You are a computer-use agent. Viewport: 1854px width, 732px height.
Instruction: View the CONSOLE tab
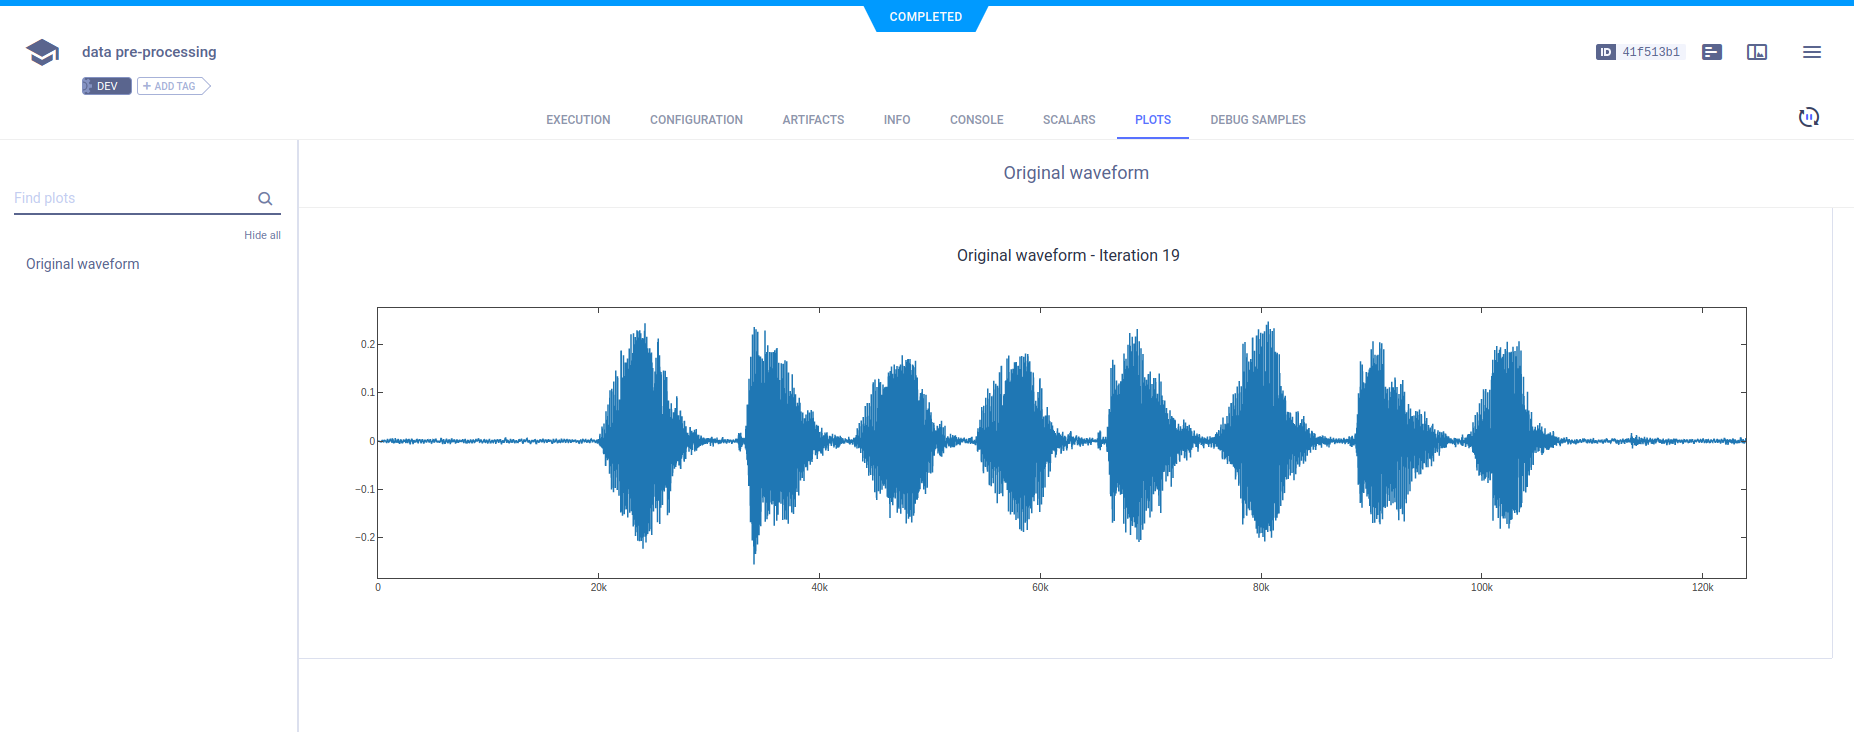point(976,120)
